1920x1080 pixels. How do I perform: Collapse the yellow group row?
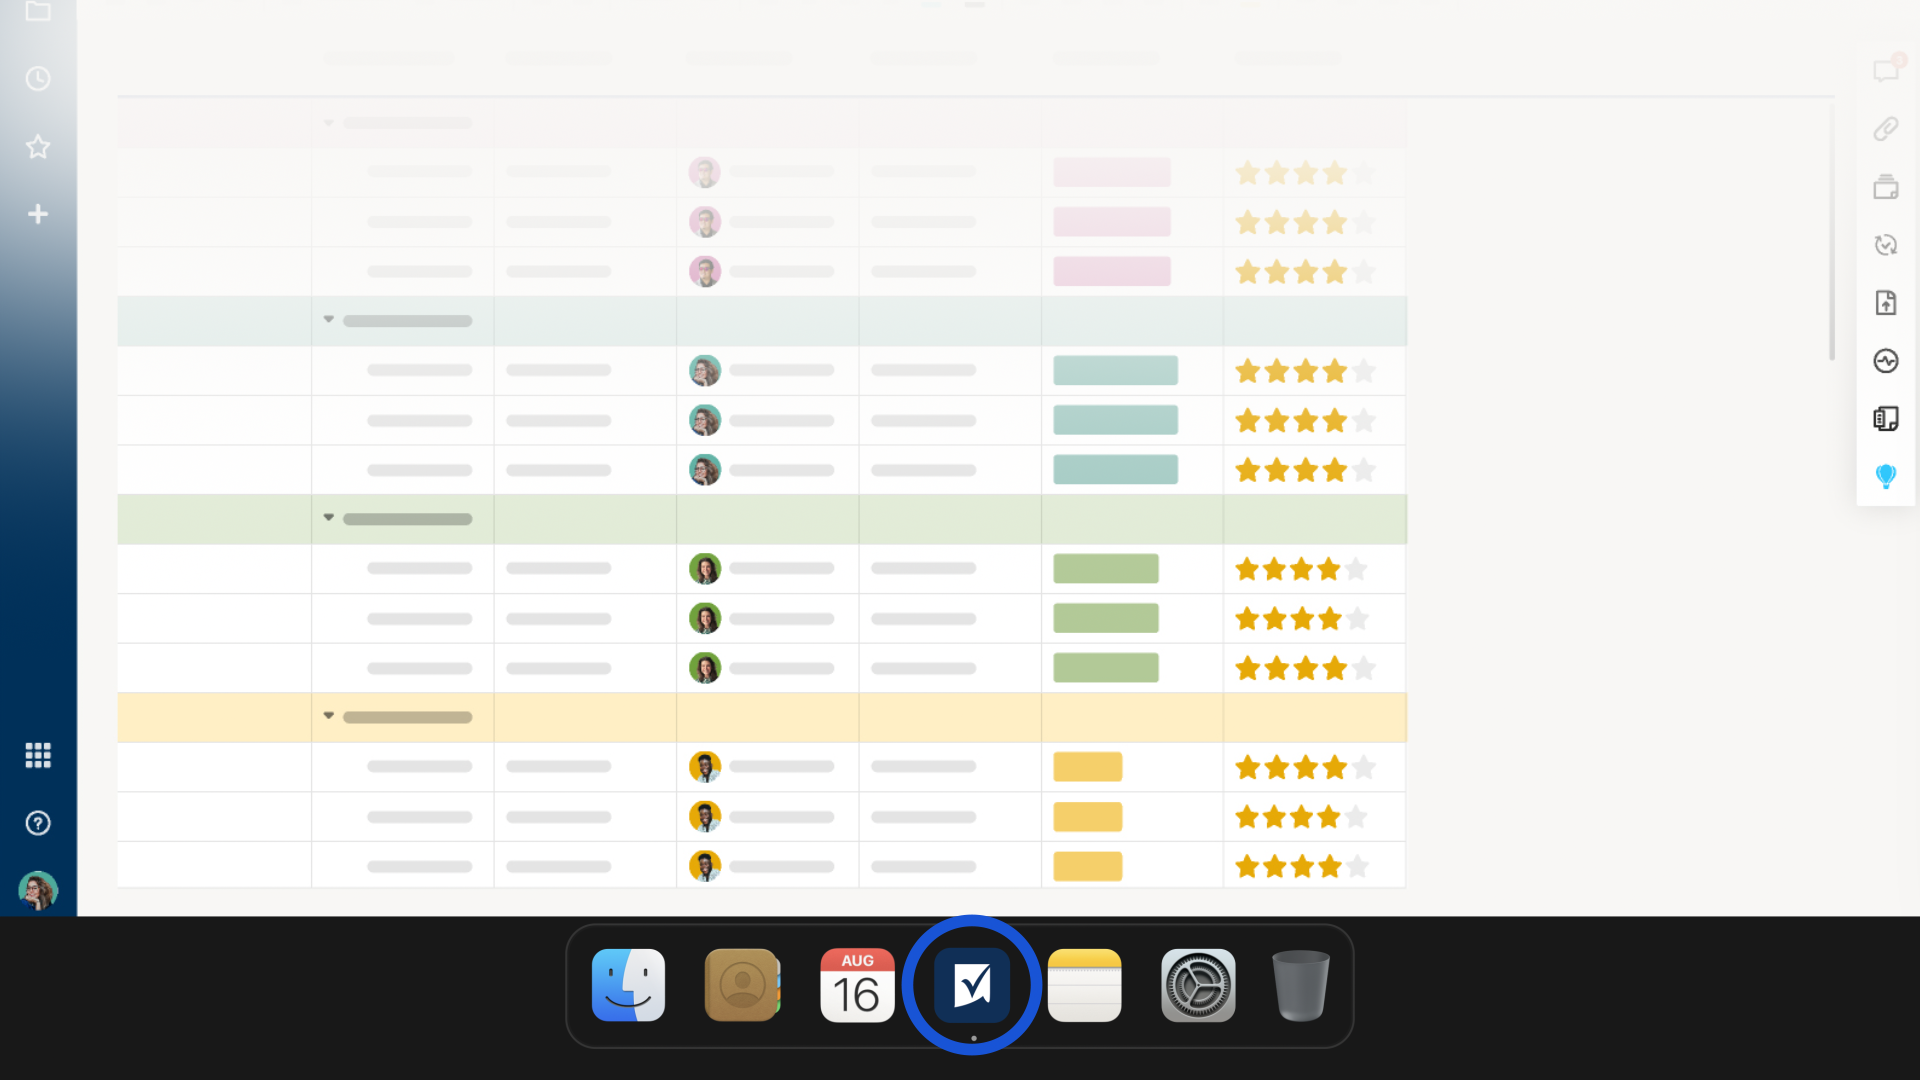328,716
